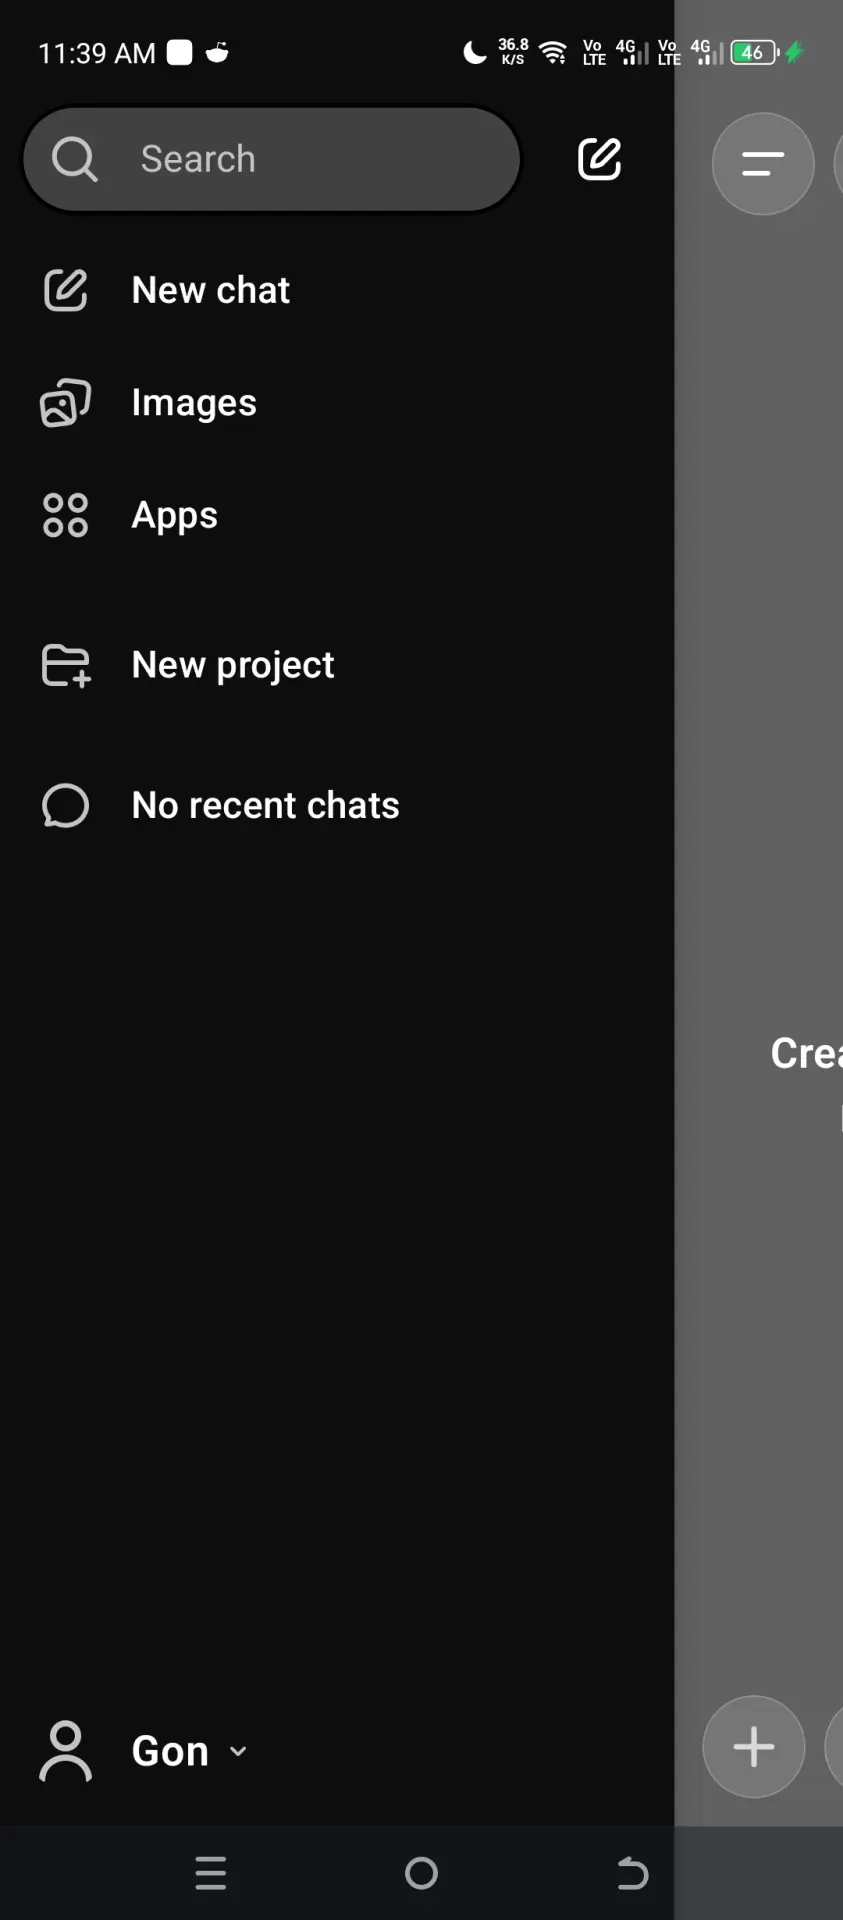Focus the Search input field

pyautogui.click(x=272, y=159)
